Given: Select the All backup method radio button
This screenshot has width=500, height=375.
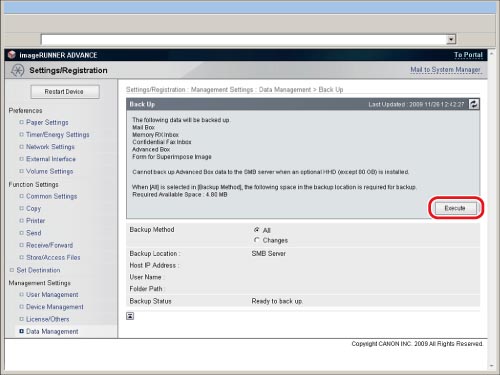Looking at the screenshot, I should (x=256, y=230).
